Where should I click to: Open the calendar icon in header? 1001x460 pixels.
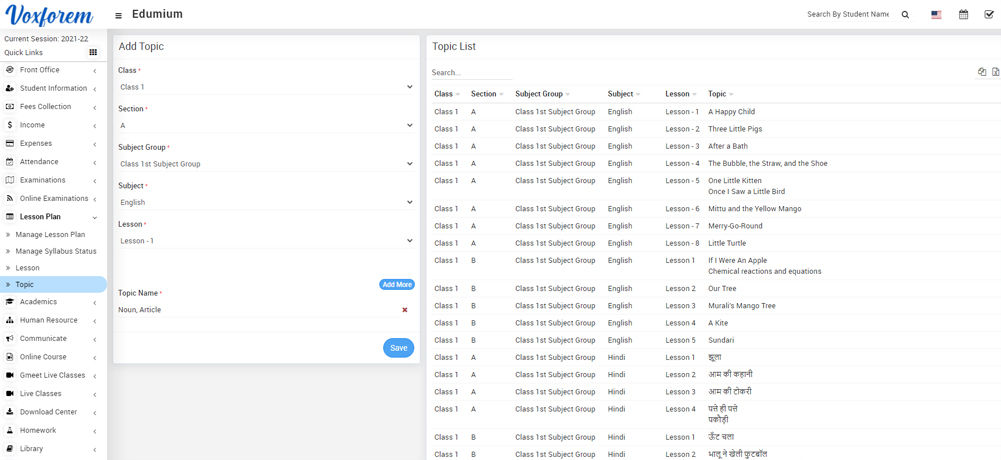(x=963, y=15)
